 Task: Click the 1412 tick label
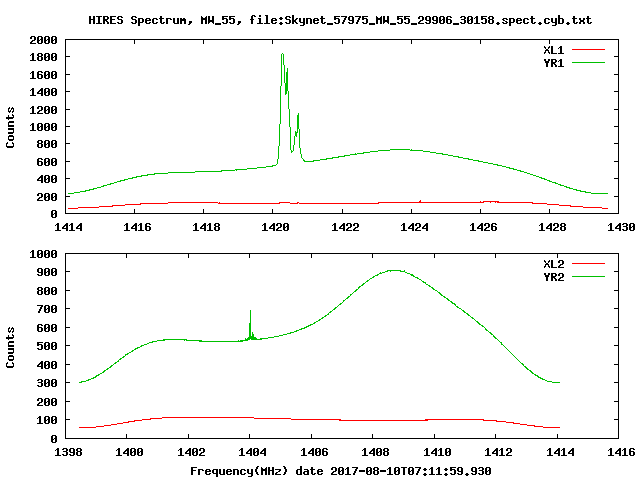pos(498,452)
